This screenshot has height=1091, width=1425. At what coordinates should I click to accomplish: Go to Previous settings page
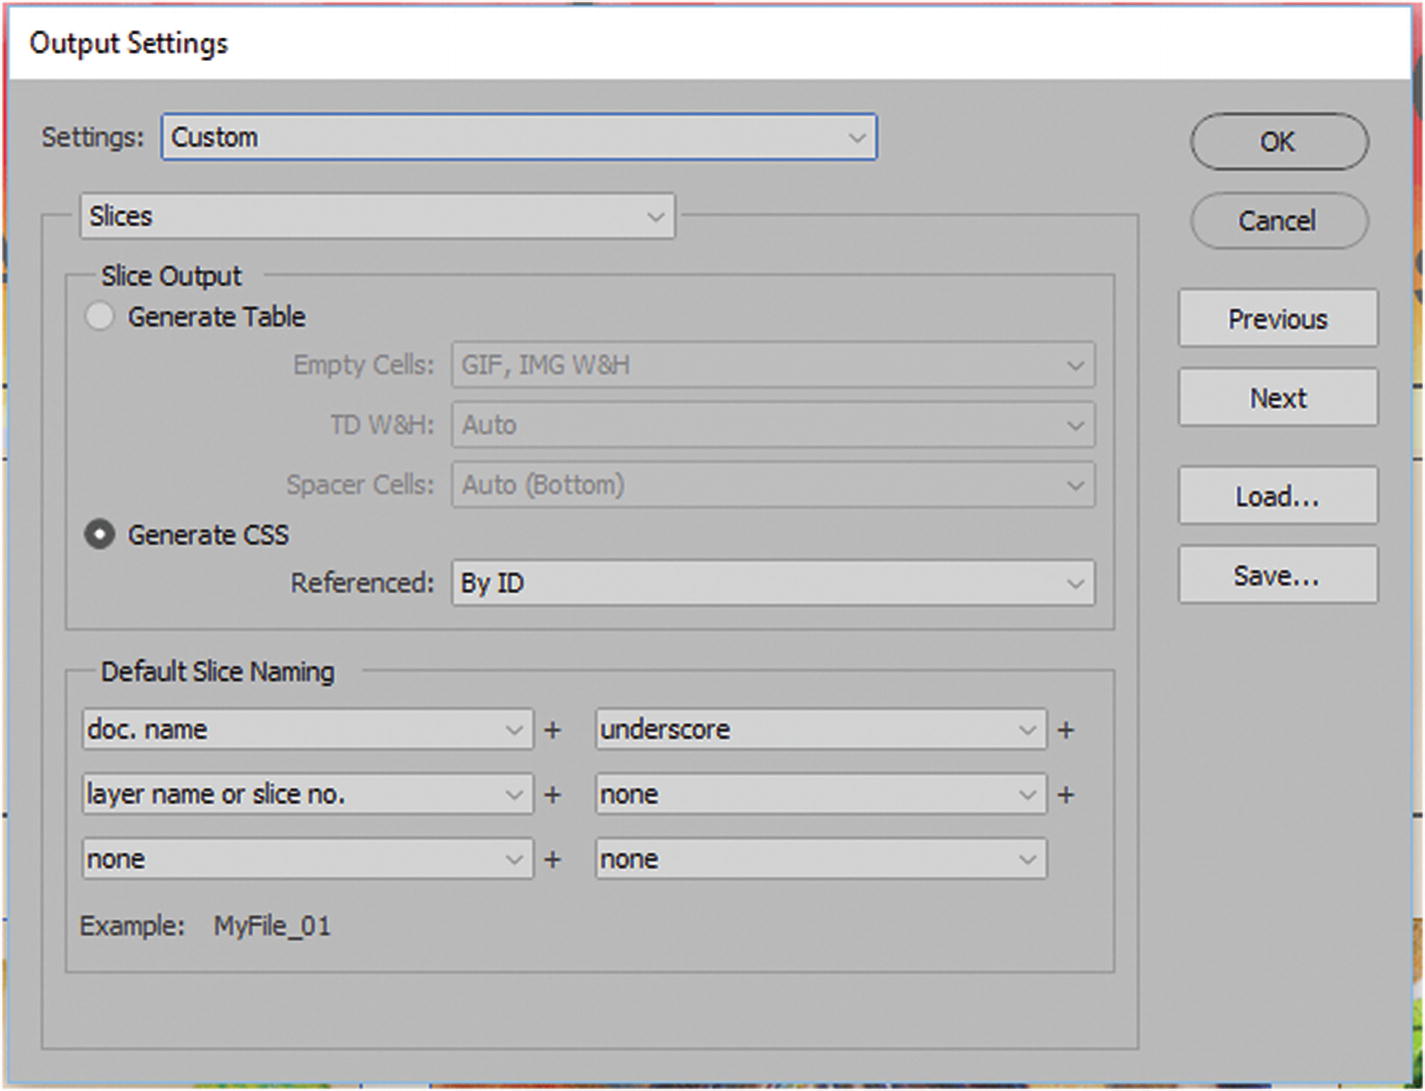[x=1278, y=319]
